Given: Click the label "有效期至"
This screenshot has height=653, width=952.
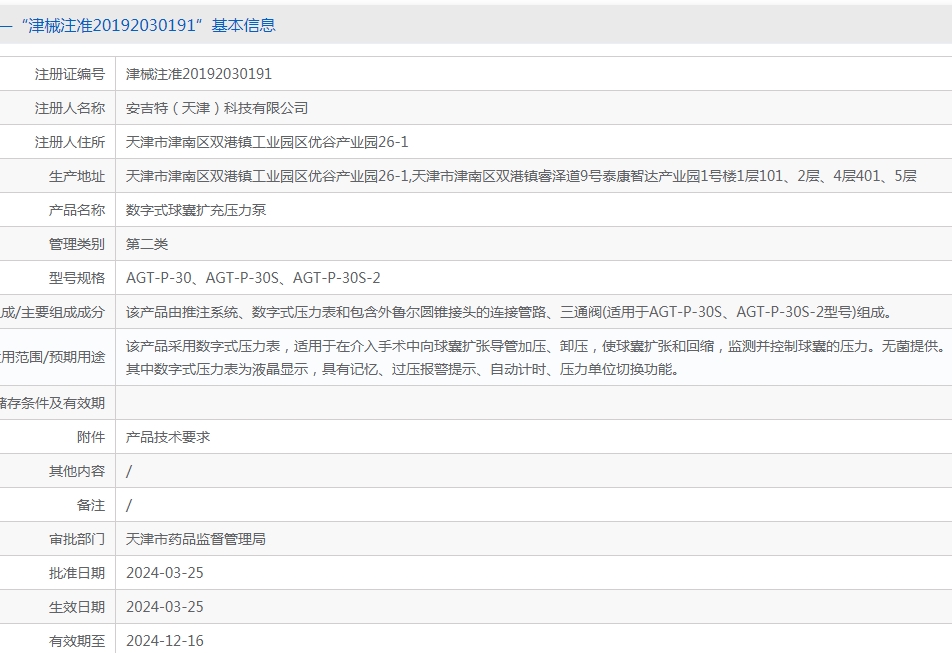Looking at the screenshot, I should click(77, 641).
